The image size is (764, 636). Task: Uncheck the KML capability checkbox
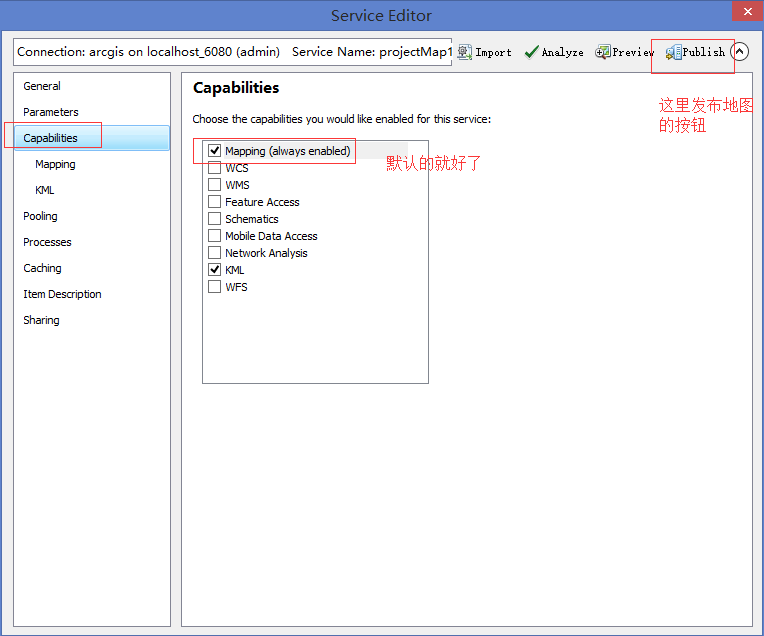point(214,270)
